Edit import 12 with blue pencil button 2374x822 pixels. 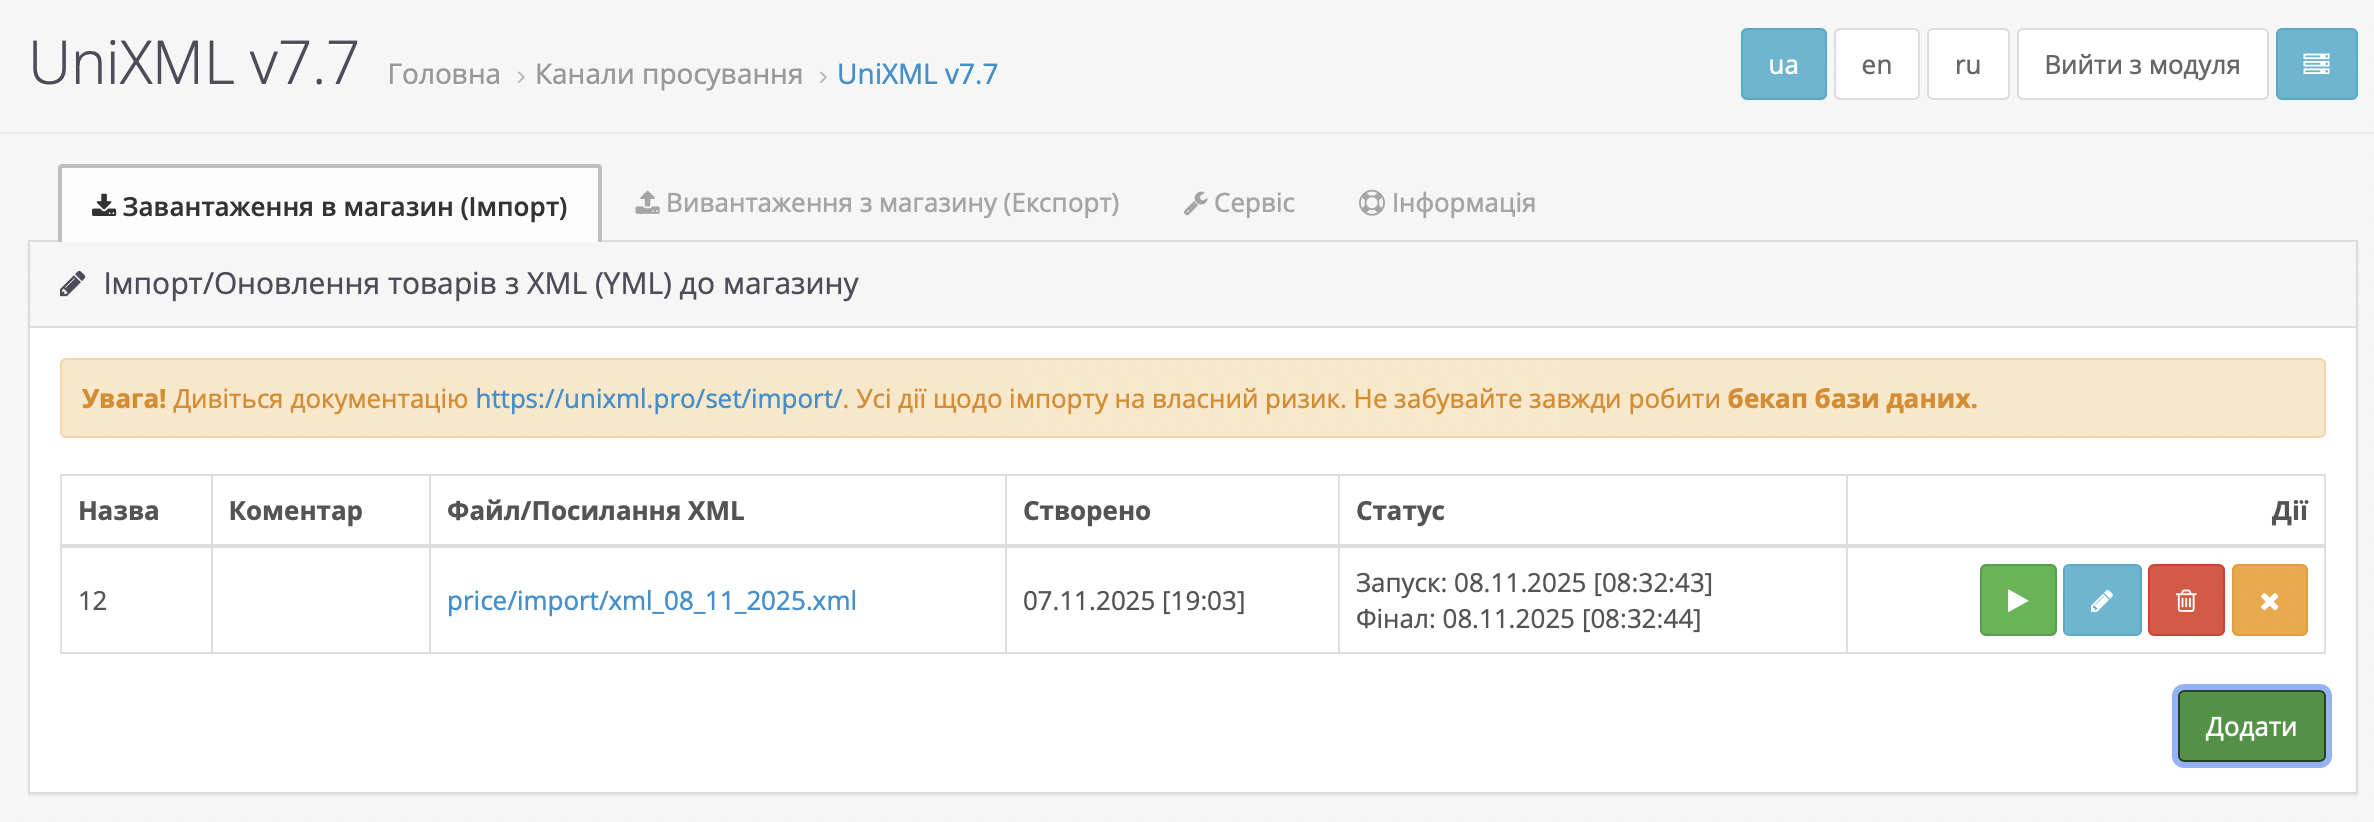click(x=2102, y=600)
